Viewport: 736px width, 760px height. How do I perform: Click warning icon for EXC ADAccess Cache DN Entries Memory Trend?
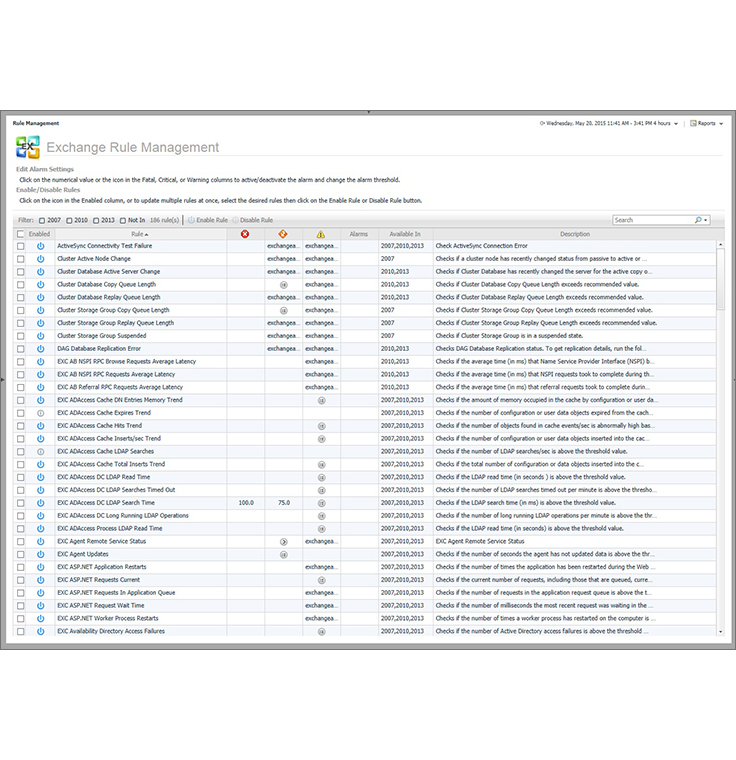pos(321,400)
